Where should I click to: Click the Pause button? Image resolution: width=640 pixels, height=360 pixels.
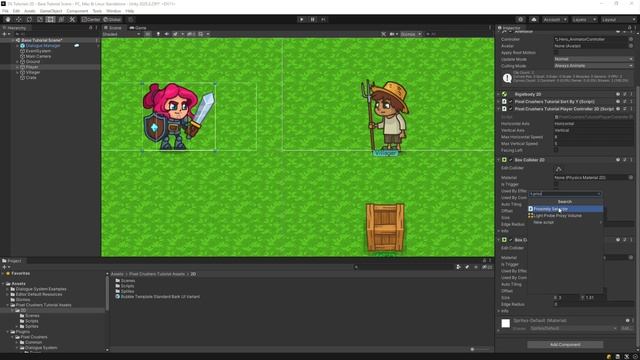tap(312, 20)
